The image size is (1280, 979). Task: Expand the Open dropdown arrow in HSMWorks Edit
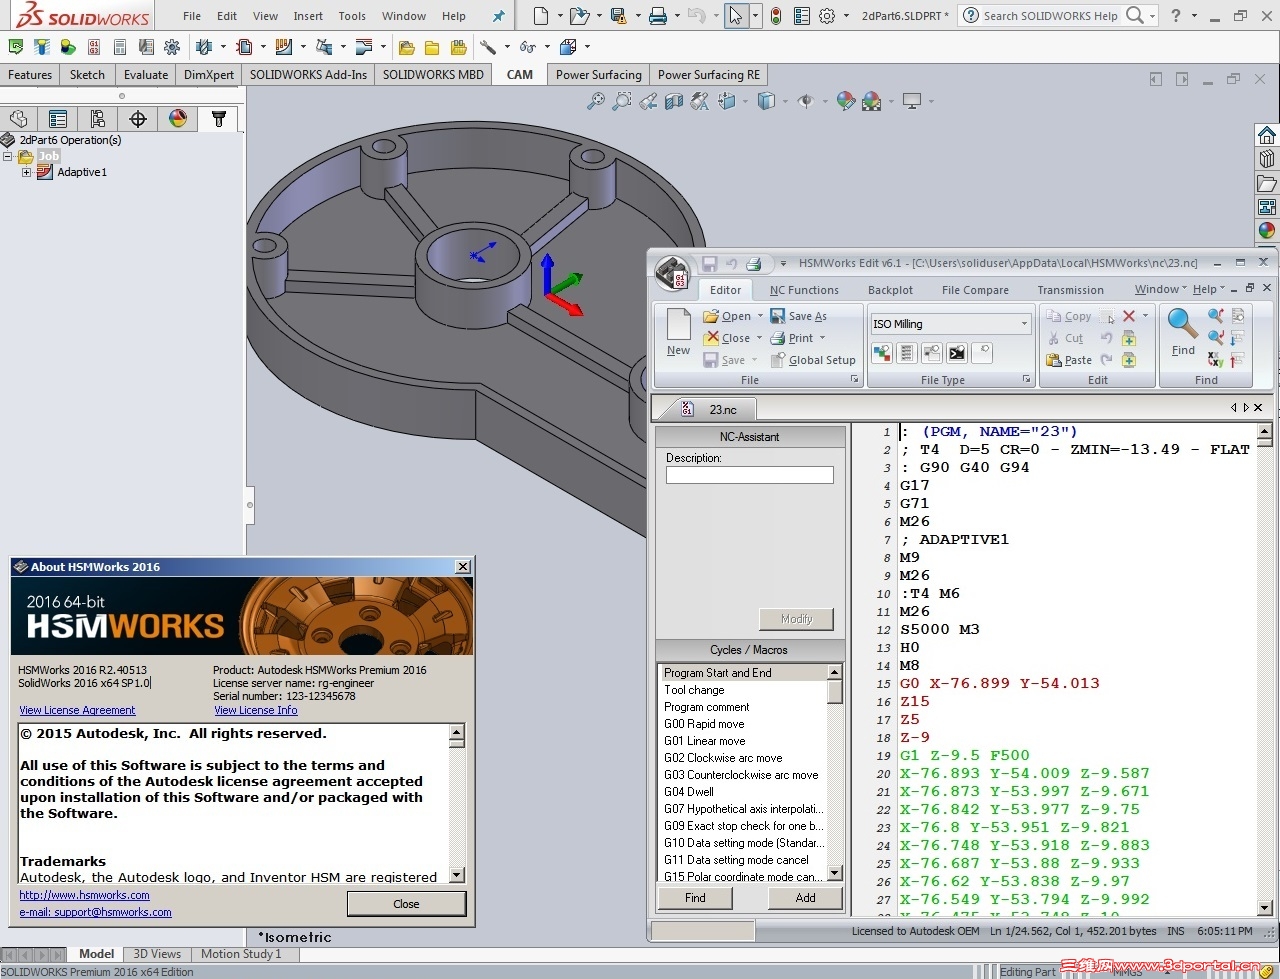(x=760, y=316)
